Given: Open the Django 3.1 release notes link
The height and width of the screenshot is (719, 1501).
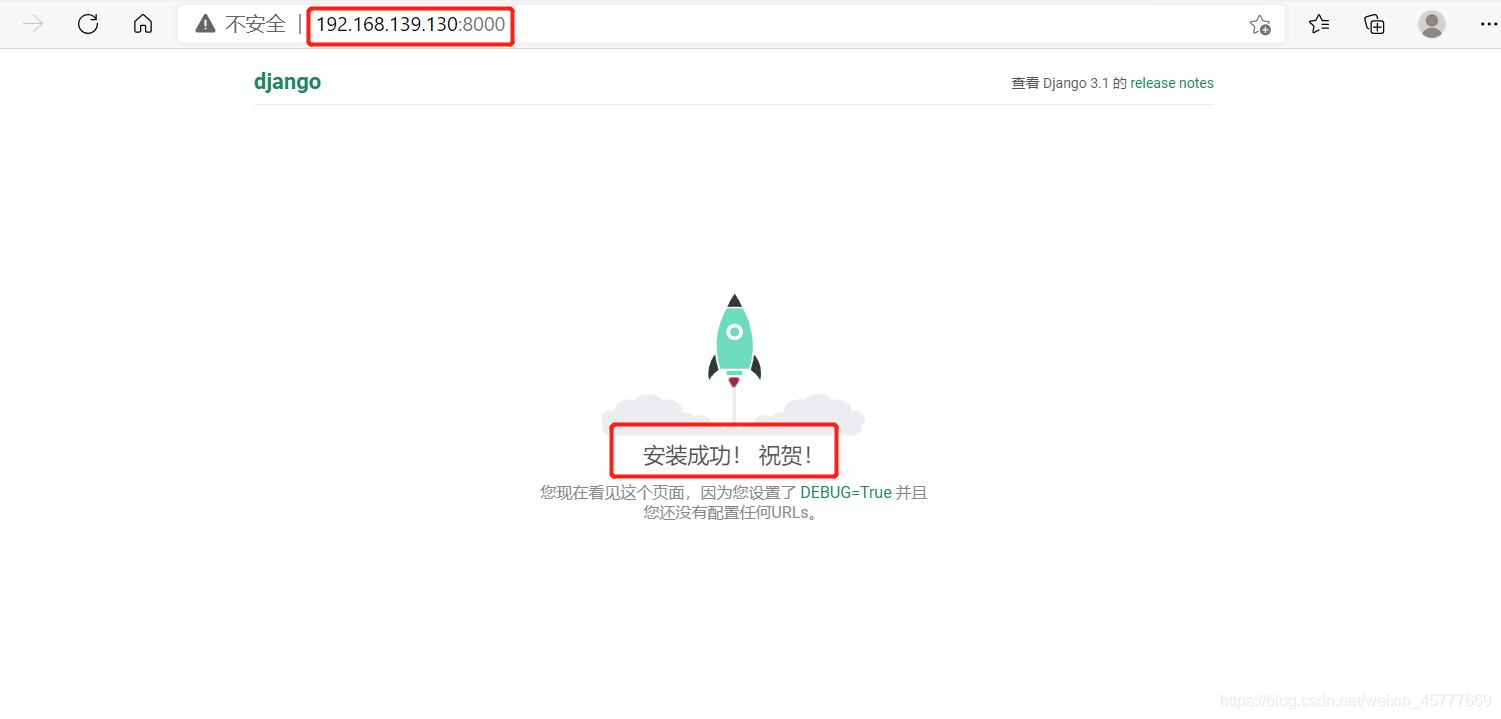Looking at the screenshot, I should (x=1171, y=83).
